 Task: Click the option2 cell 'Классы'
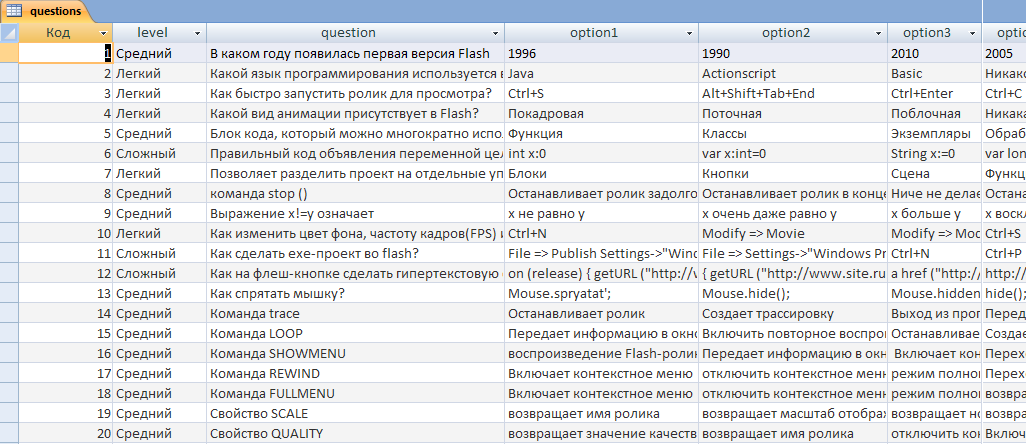793,133
